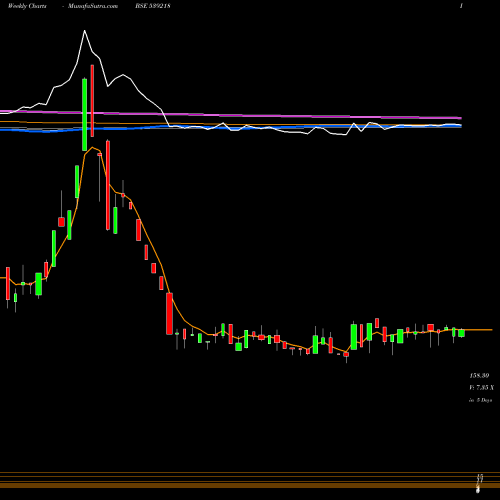Click the "BSE 539218" stock code label
500x500 pixels.
153,6
